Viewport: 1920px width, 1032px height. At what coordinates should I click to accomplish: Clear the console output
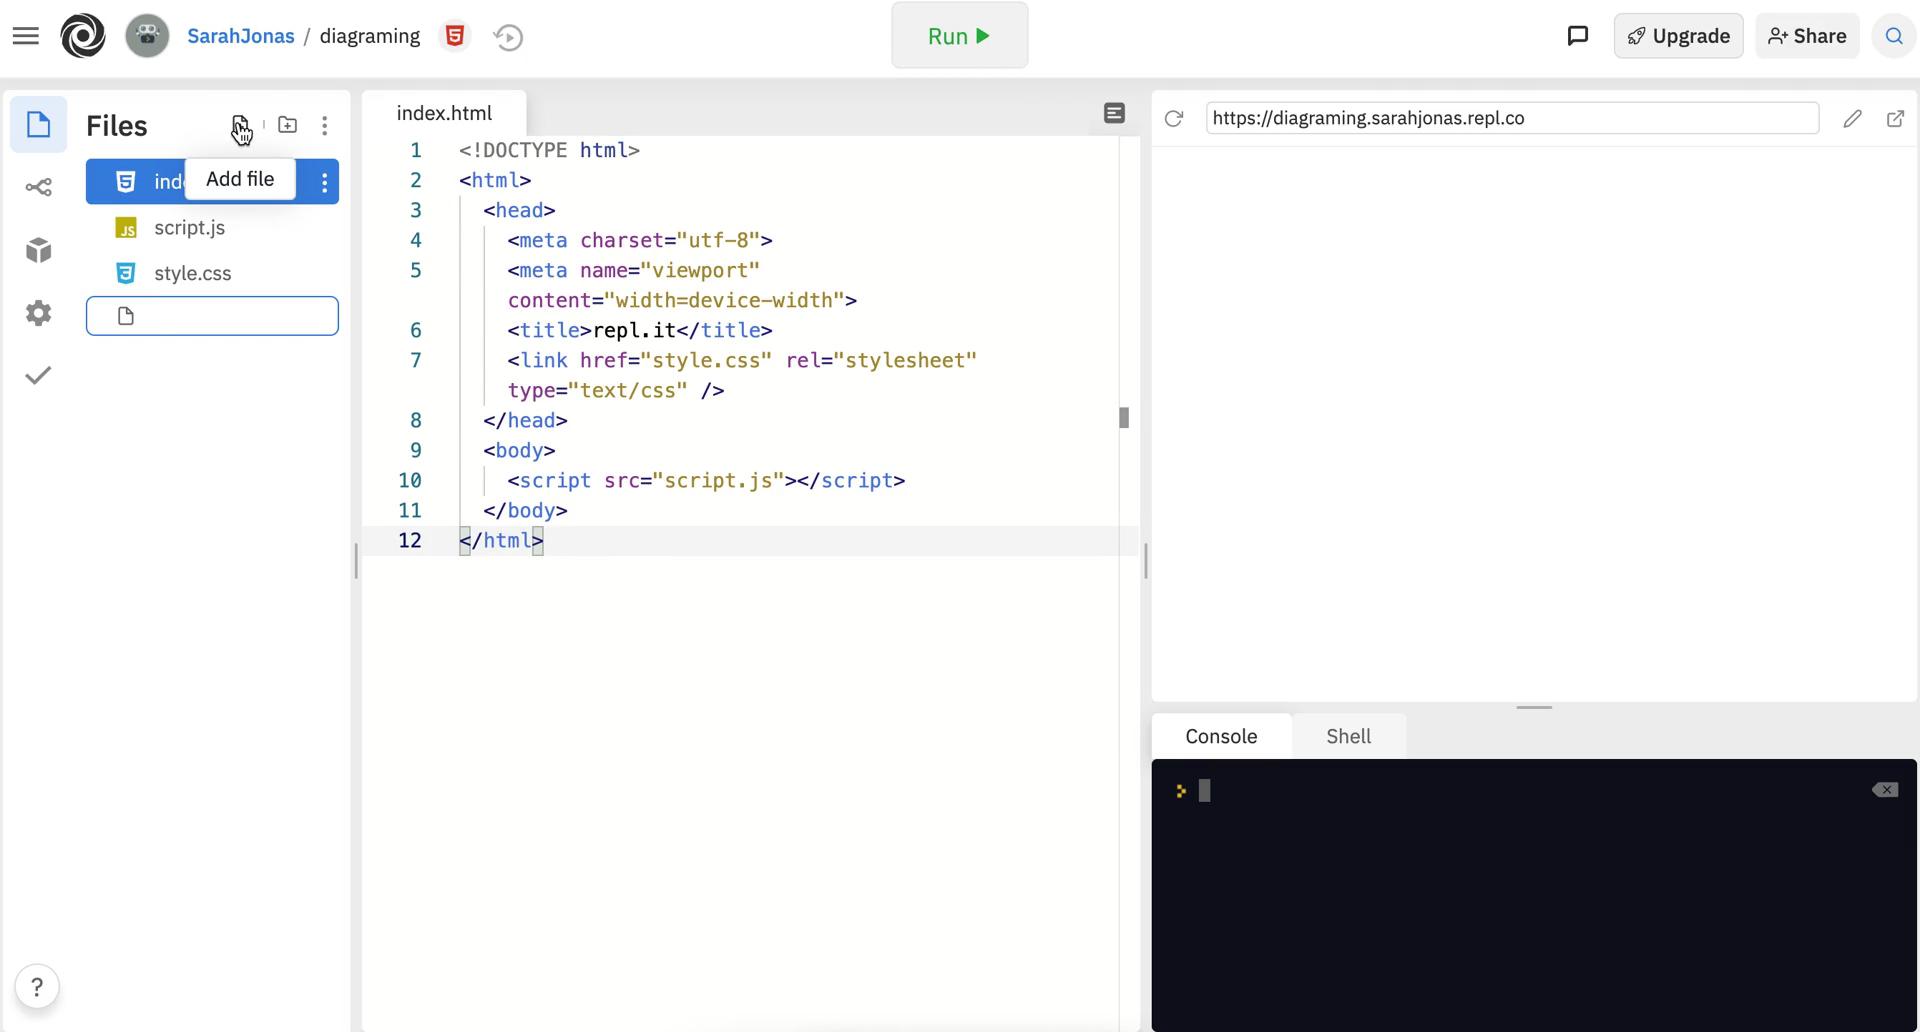pyautogui.click(x=1884, y=790)
